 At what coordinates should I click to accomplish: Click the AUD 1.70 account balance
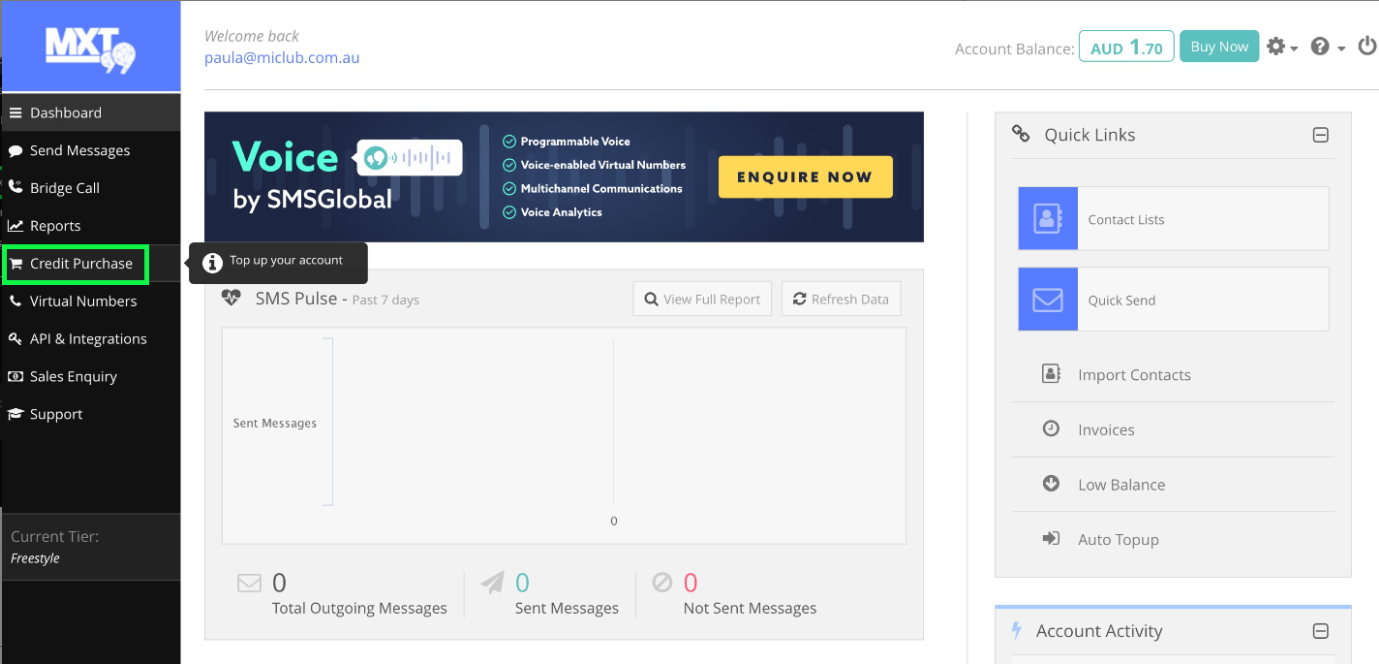tap(1126, 47)
